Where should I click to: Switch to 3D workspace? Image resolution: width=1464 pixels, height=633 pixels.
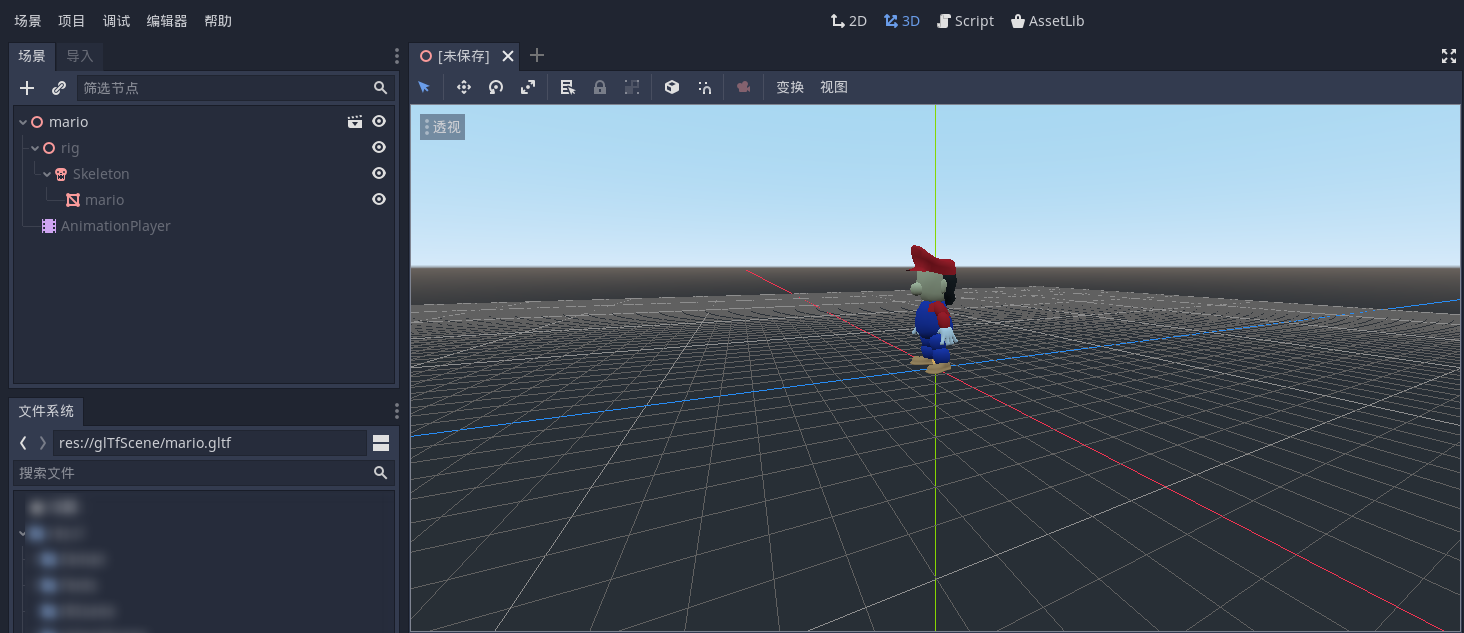tap(901, 21)
